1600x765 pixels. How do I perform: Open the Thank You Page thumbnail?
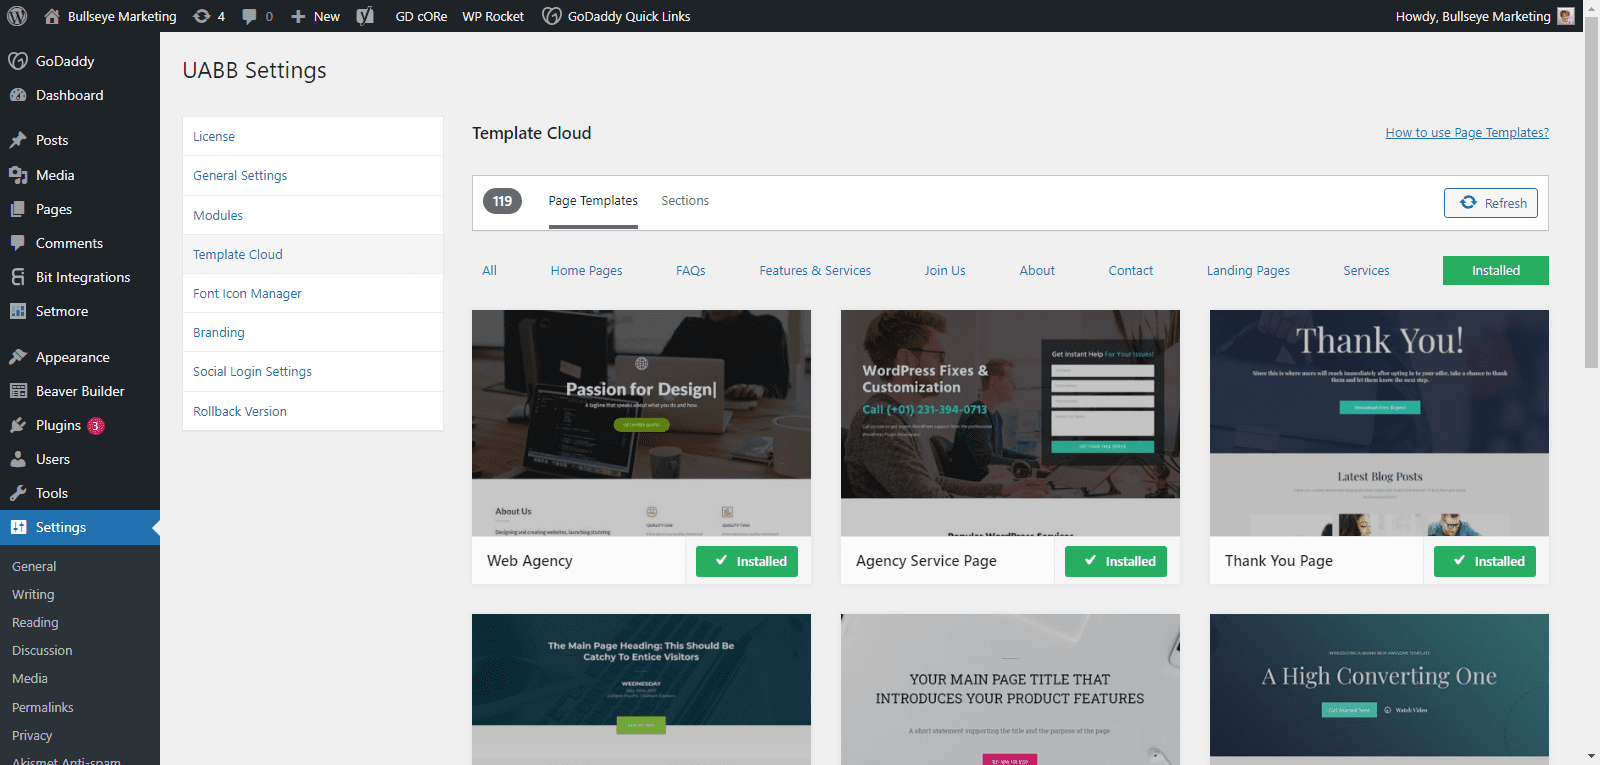pos(1379,423)
